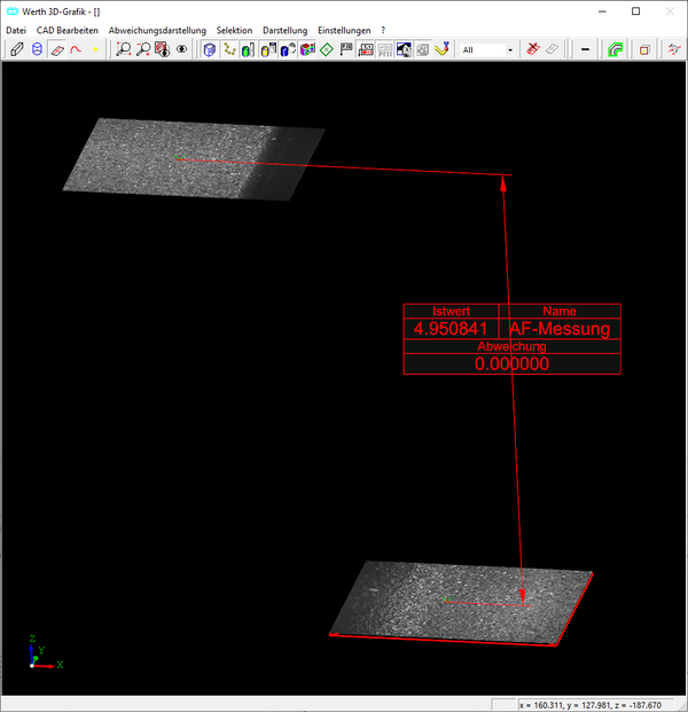Open the Abweichungsdarstellung menu
Image resolution: width=688 pixels, height=712 pixels.
click(x=157, y=31)
